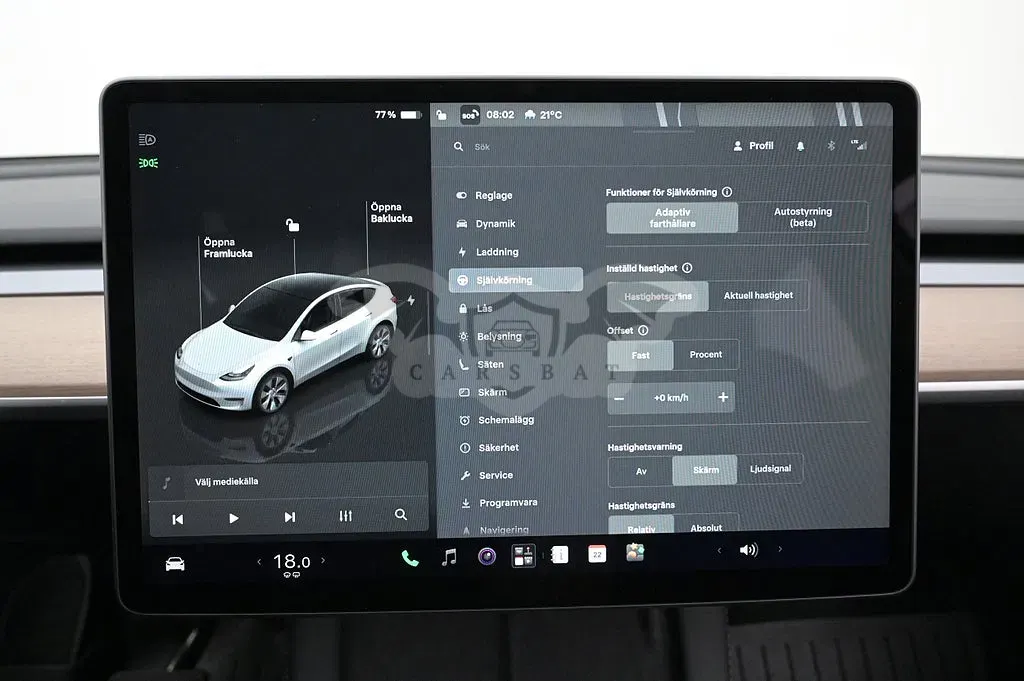Tap Öppna Framlucka to open frunk
Viewport: 1024px width, 681px height.
(x=227, y=247)
